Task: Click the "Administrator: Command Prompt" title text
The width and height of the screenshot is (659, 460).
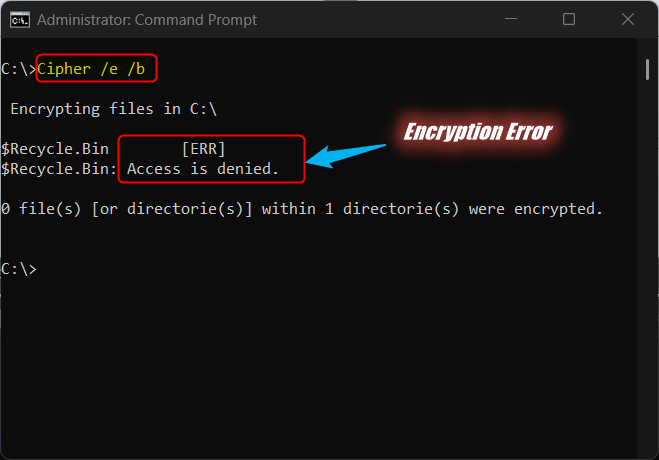Action: pos(147,19)
